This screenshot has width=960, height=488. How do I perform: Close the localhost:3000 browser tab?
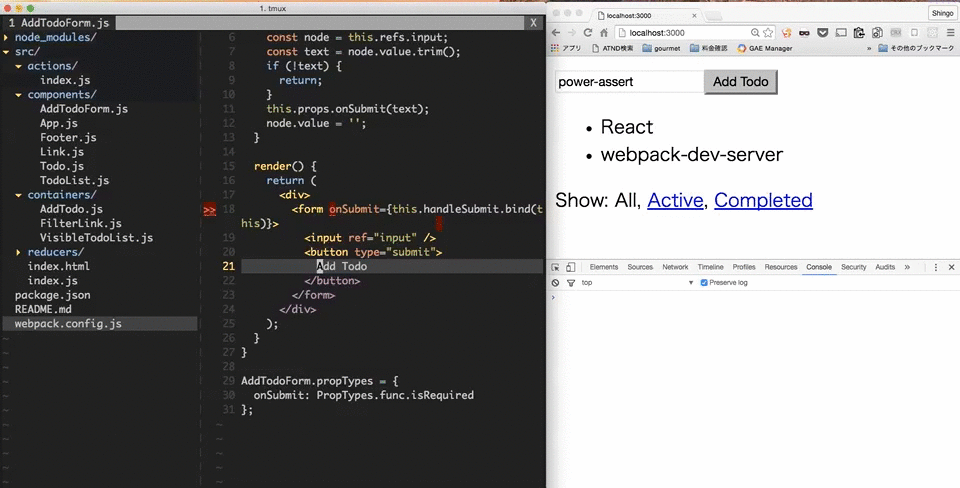(x=696, y=15)
